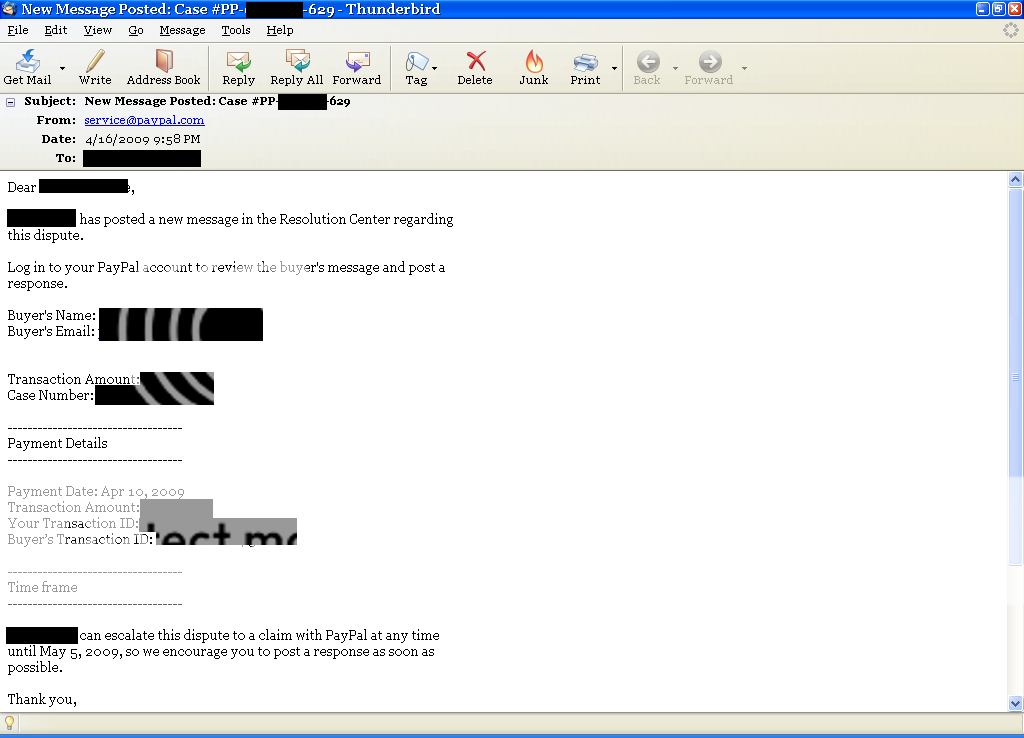This screenshot has width=1024, height=738.
Task: Click the Reply All icon
Action: point(296,67)
